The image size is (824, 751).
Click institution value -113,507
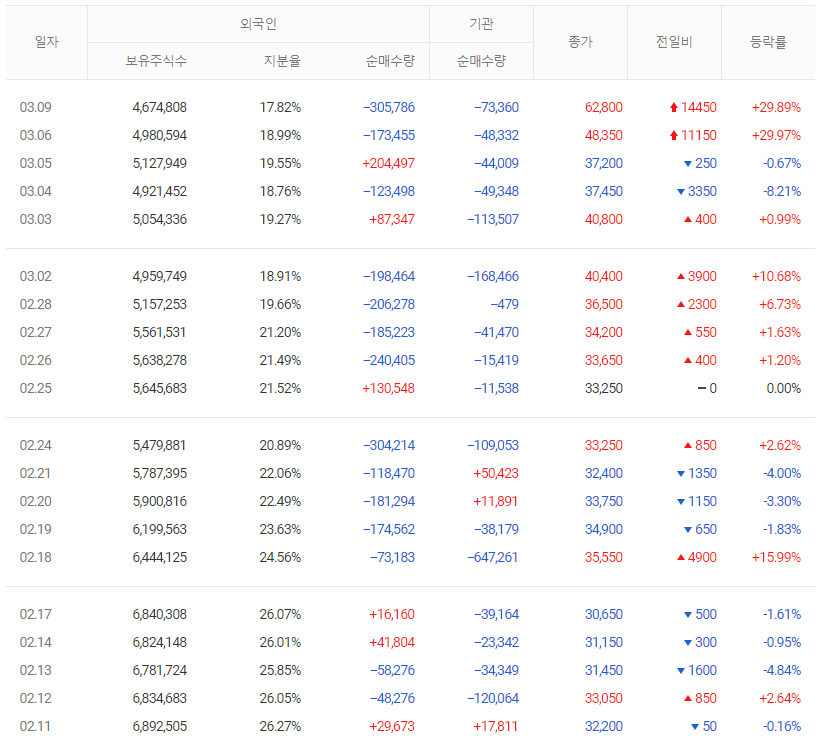pos(493,220)
